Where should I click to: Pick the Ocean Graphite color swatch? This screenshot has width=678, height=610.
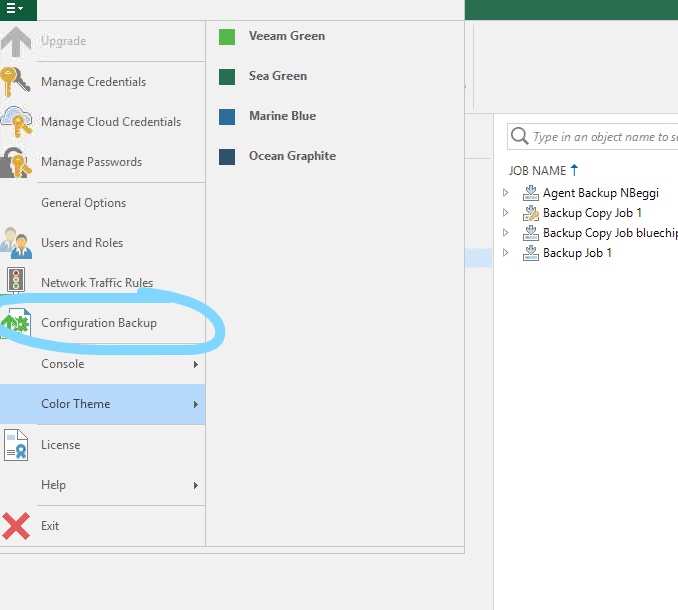pos(227,157)
